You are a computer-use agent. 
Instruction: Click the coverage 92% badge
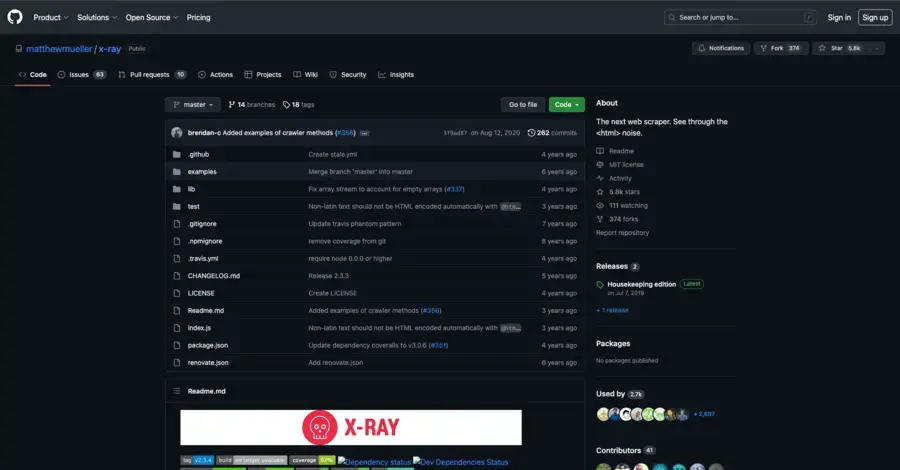click(312, 460)
